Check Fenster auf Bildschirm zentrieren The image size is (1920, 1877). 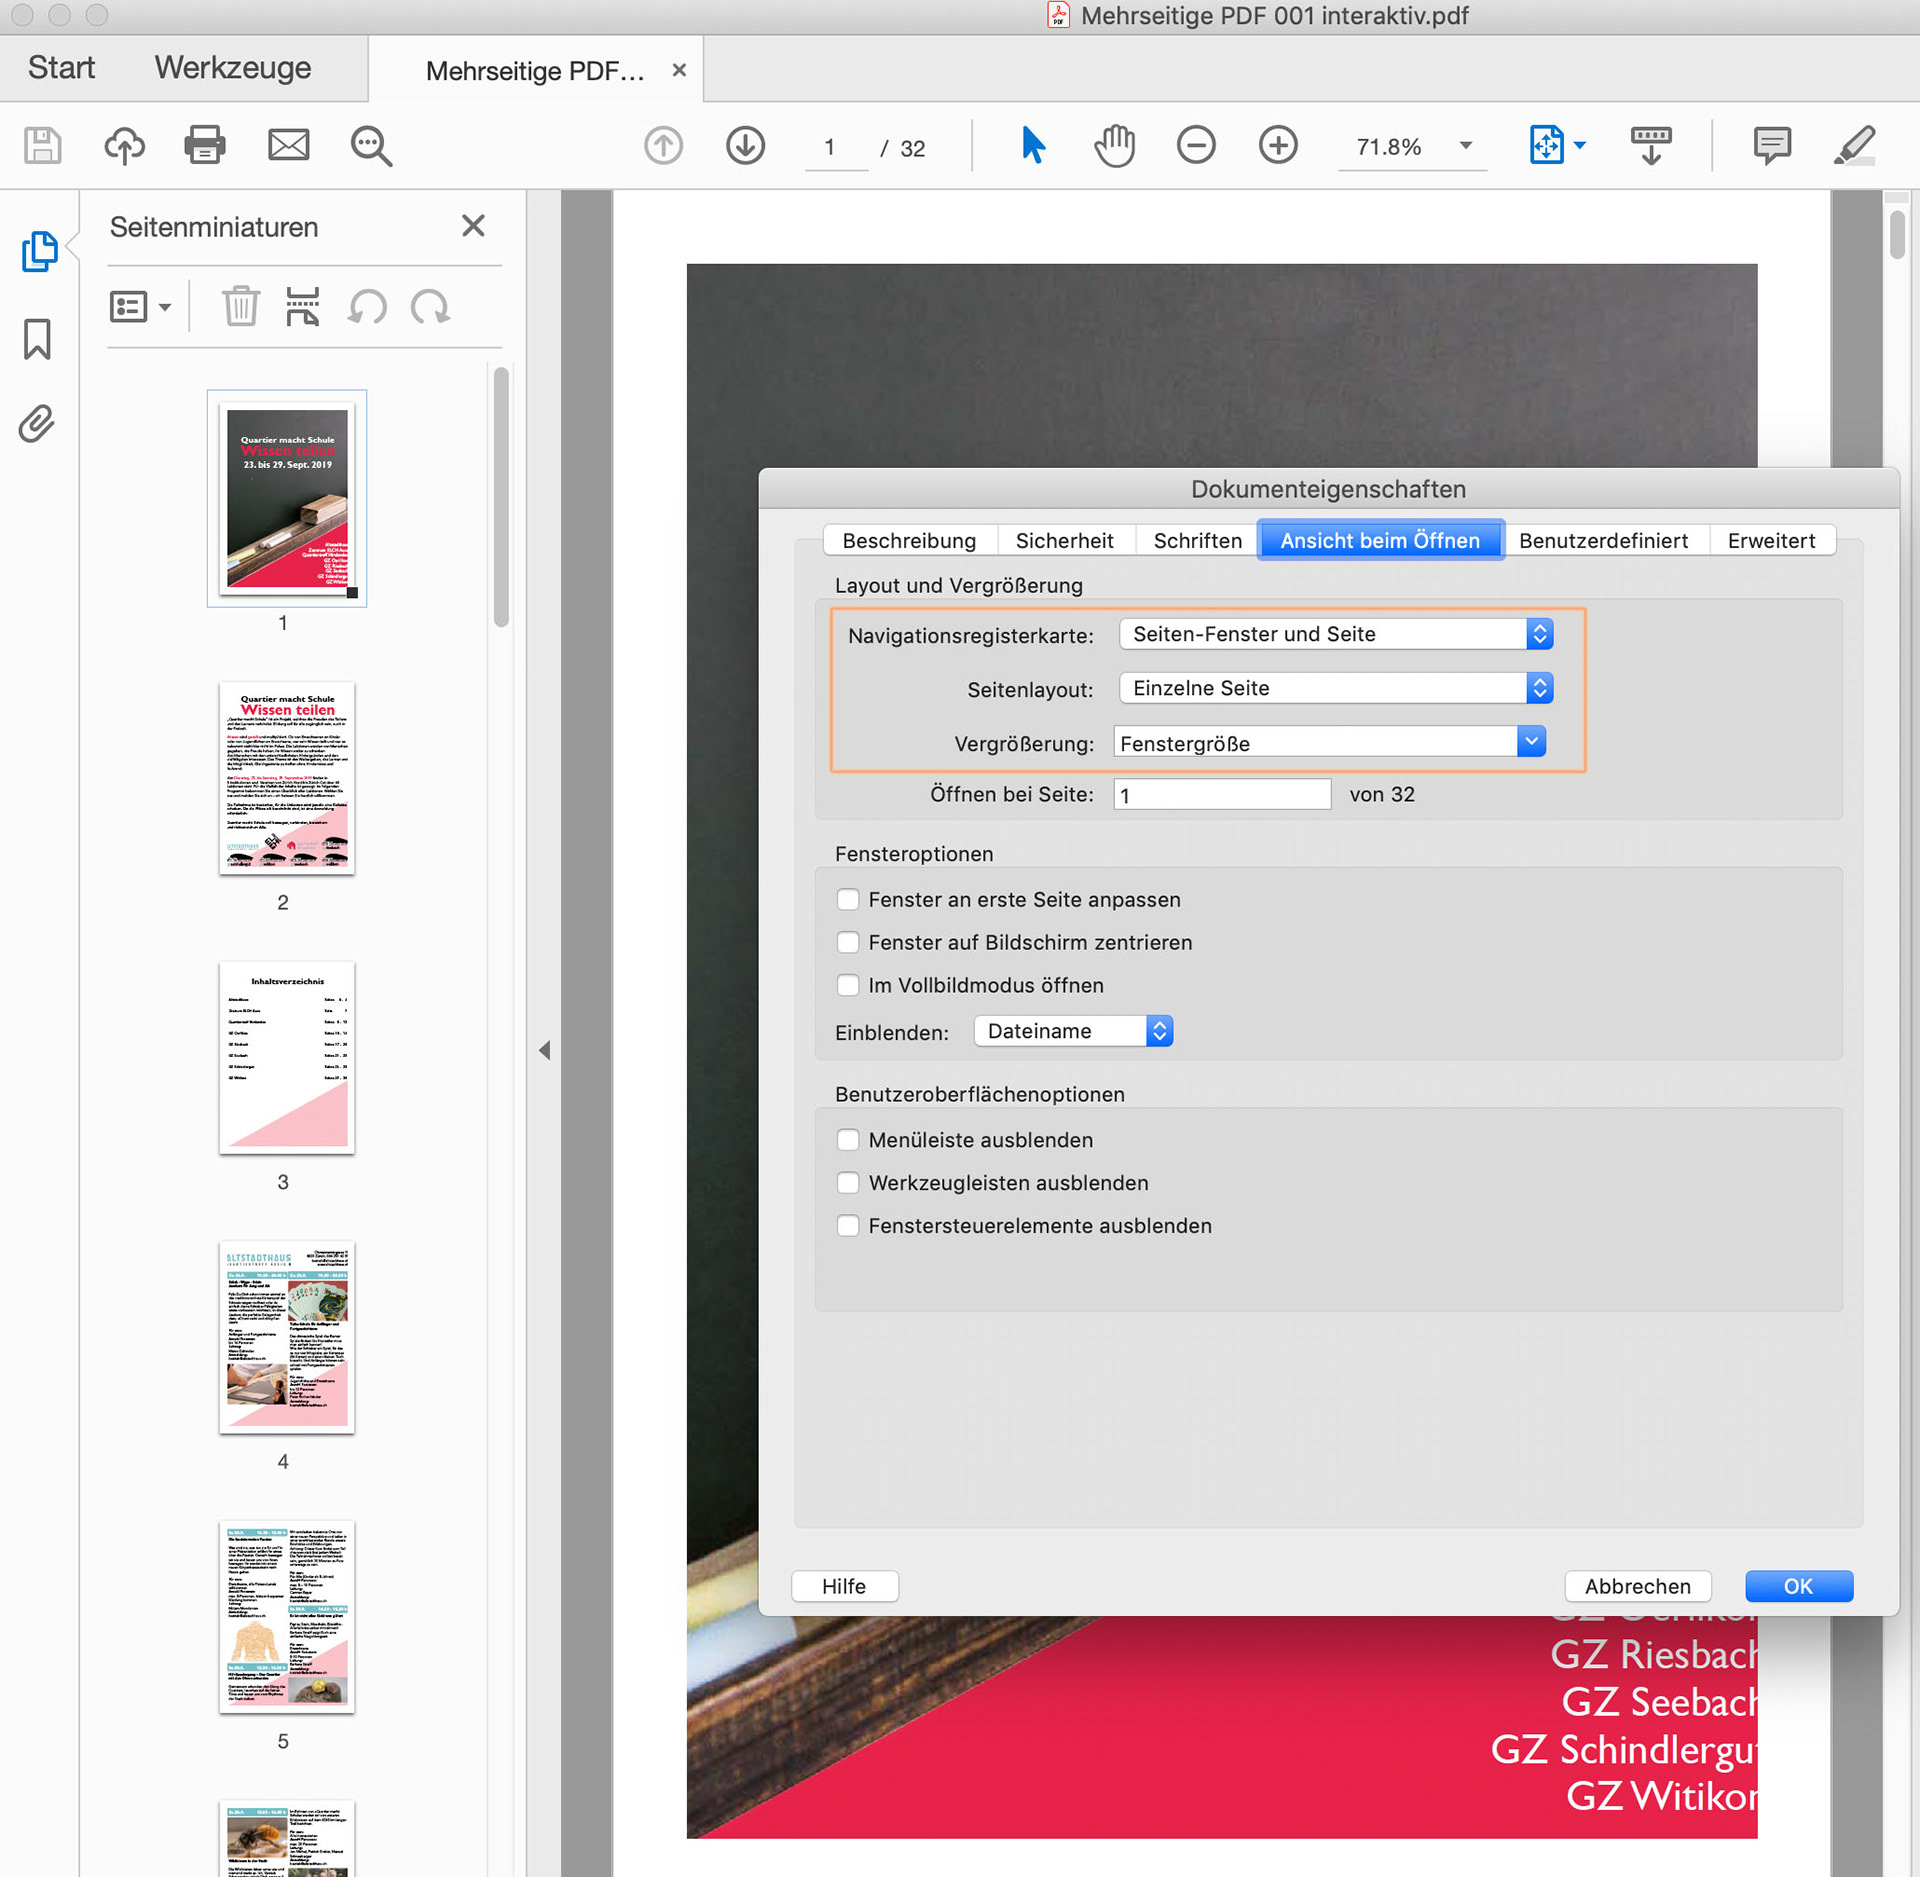pos(848,942)
